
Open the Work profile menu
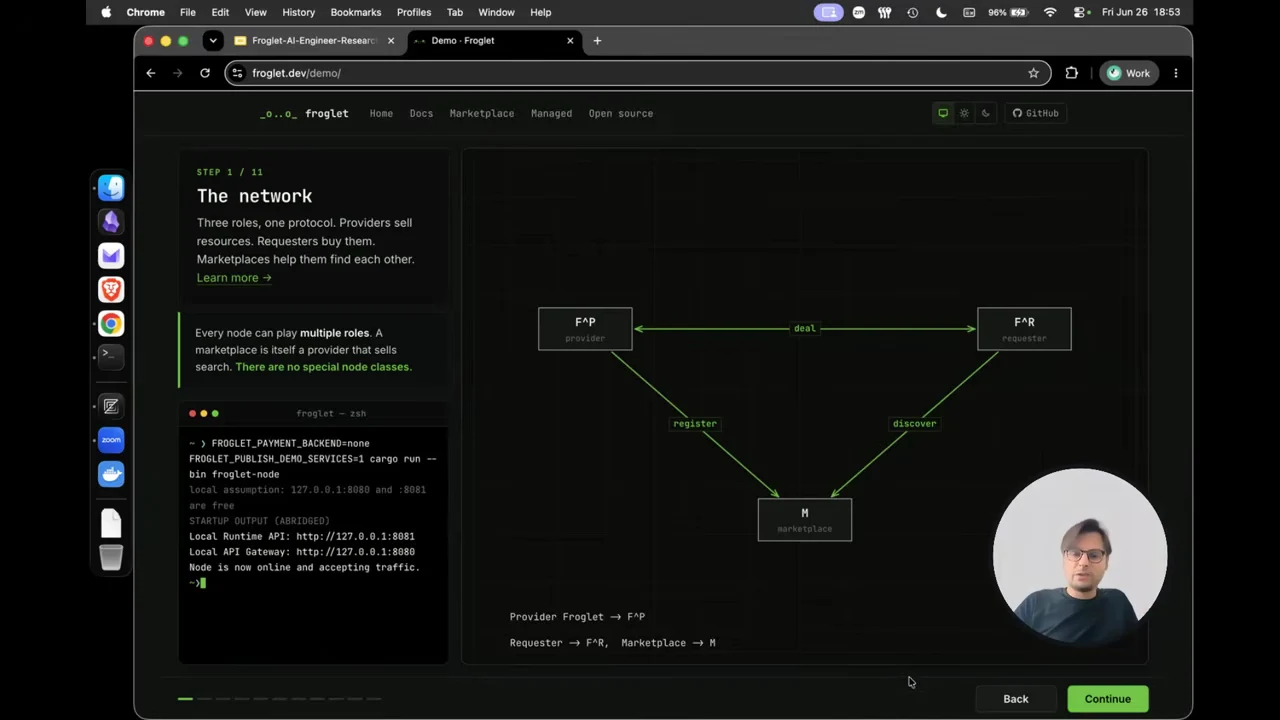click(x=1128, y=73)
